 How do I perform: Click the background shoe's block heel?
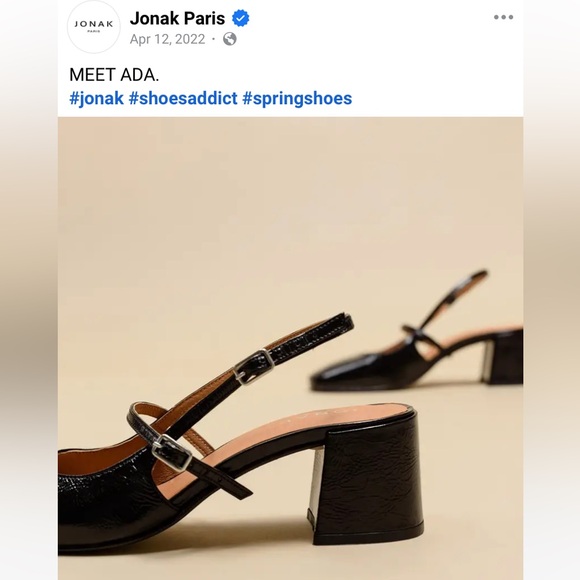(503, 357)
